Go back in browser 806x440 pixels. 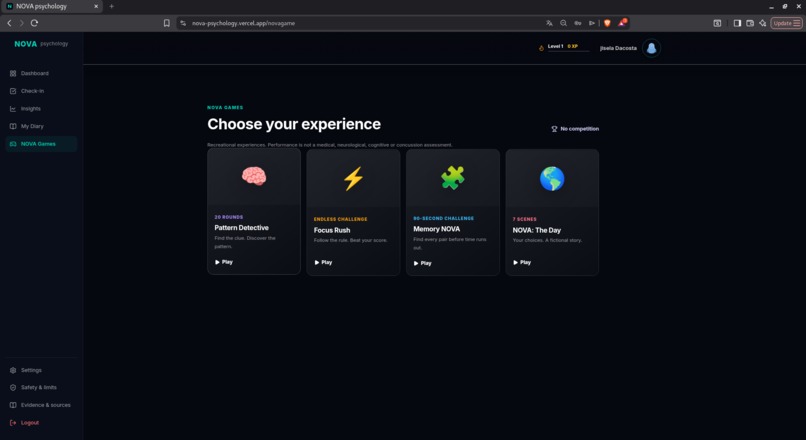(x=9, y=23)
